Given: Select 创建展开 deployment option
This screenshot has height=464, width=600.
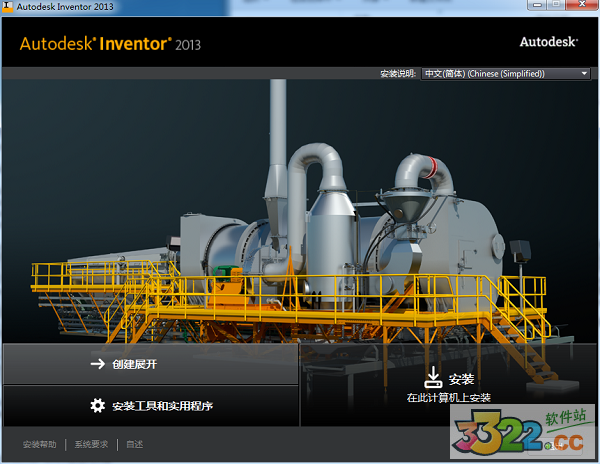Looking at the screenshot, I should [150, 364].
